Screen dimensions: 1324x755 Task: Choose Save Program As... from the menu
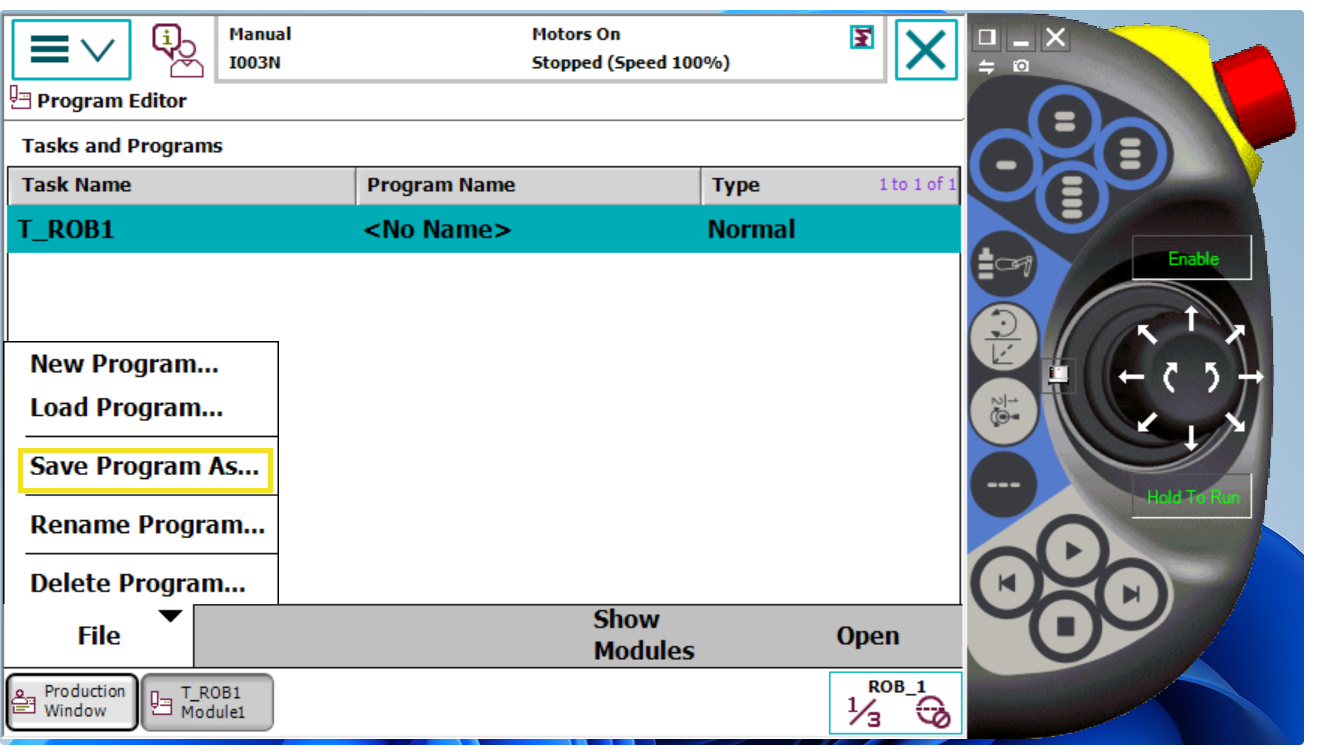[x=144, y=467]
